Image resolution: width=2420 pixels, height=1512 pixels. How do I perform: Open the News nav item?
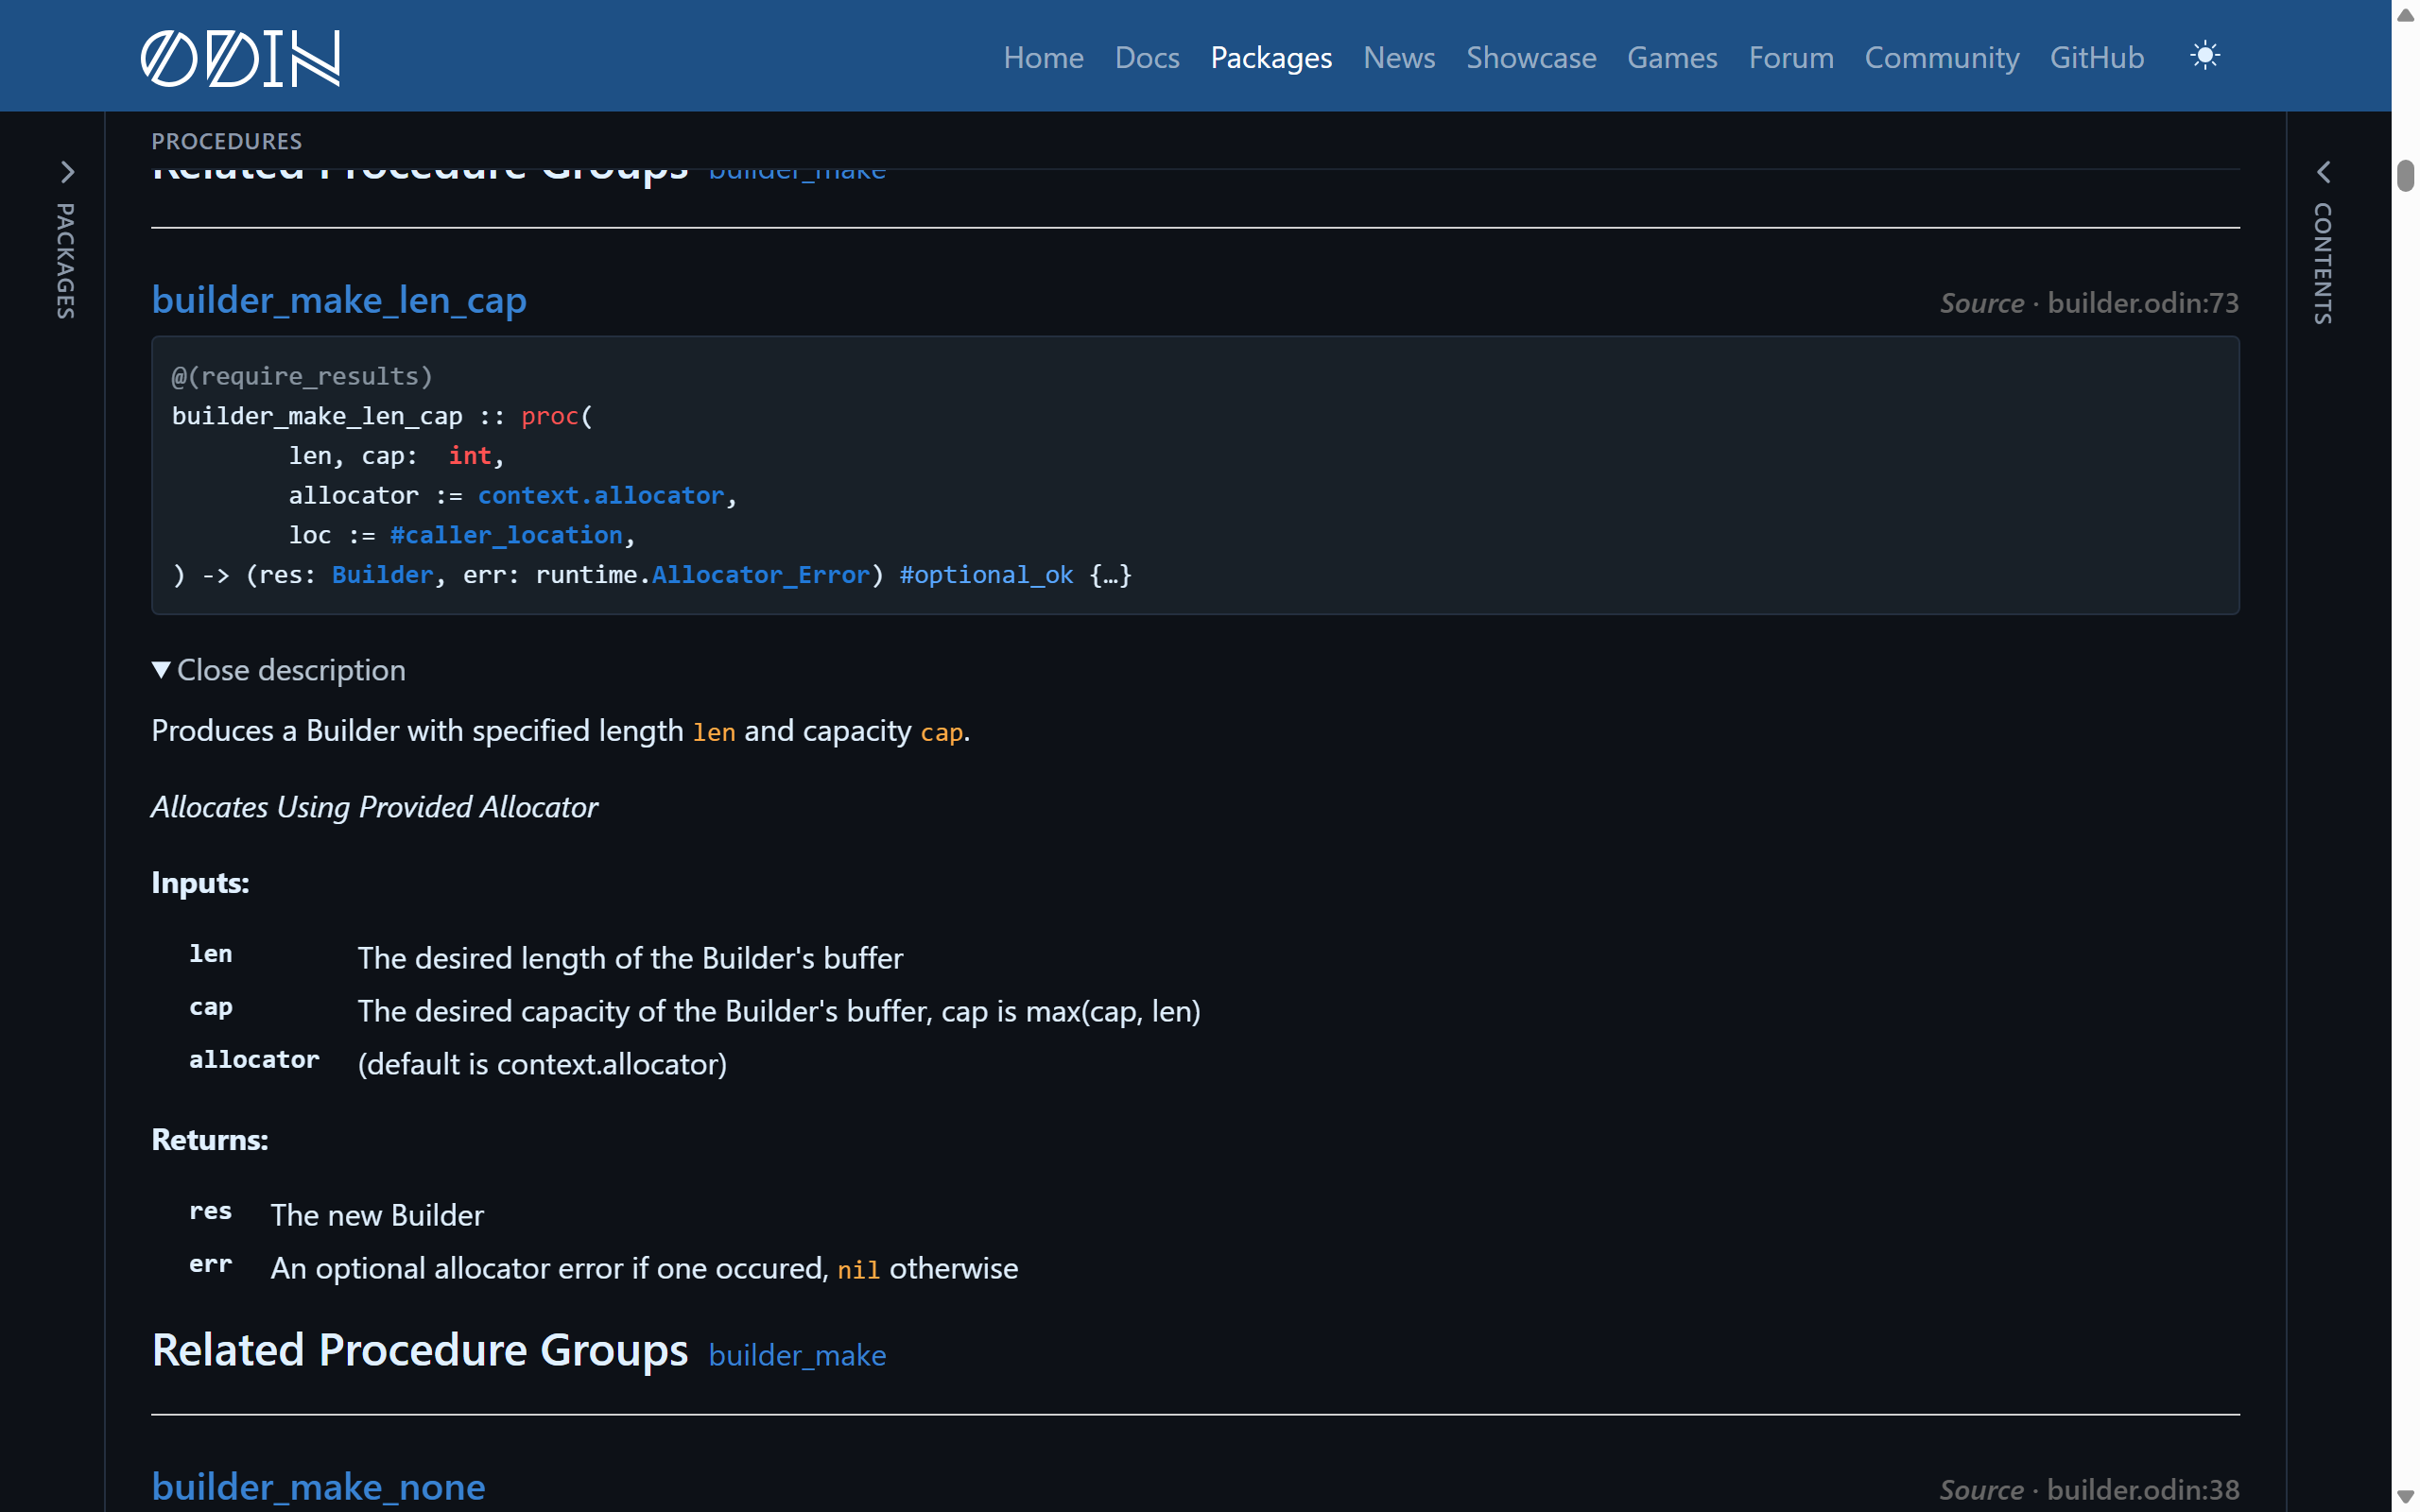1399,57
